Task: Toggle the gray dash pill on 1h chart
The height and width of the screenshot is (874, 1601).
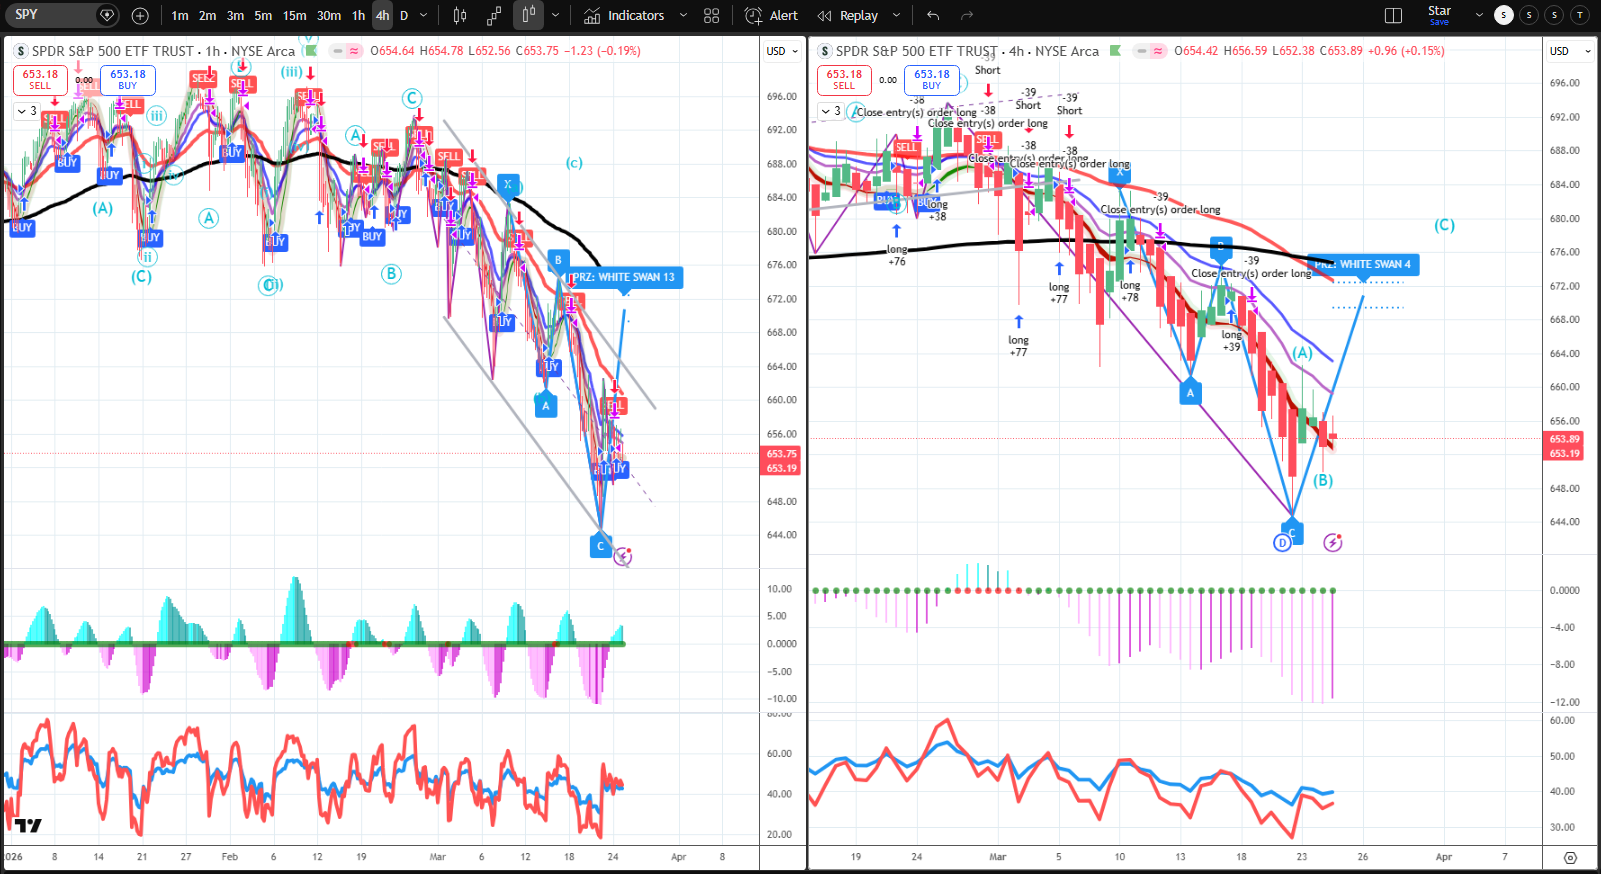Action: point(337,51)
